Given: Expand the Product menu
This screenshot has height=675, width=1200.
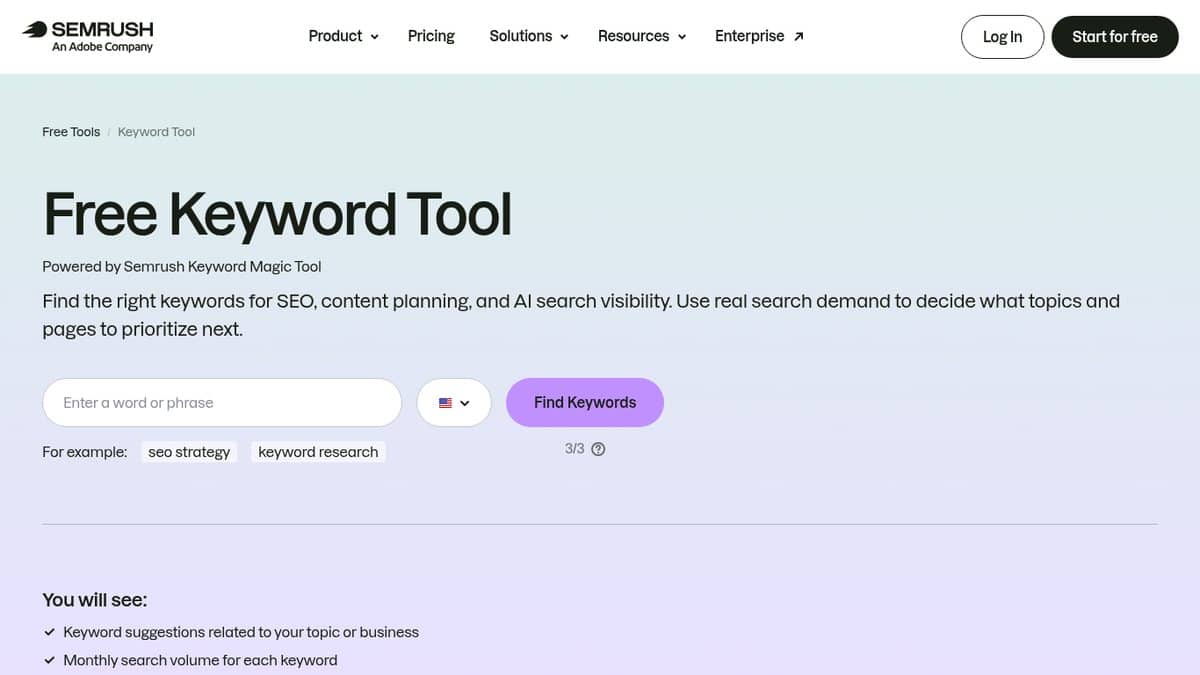Looking at the screenshot, I should click(343, 36).
